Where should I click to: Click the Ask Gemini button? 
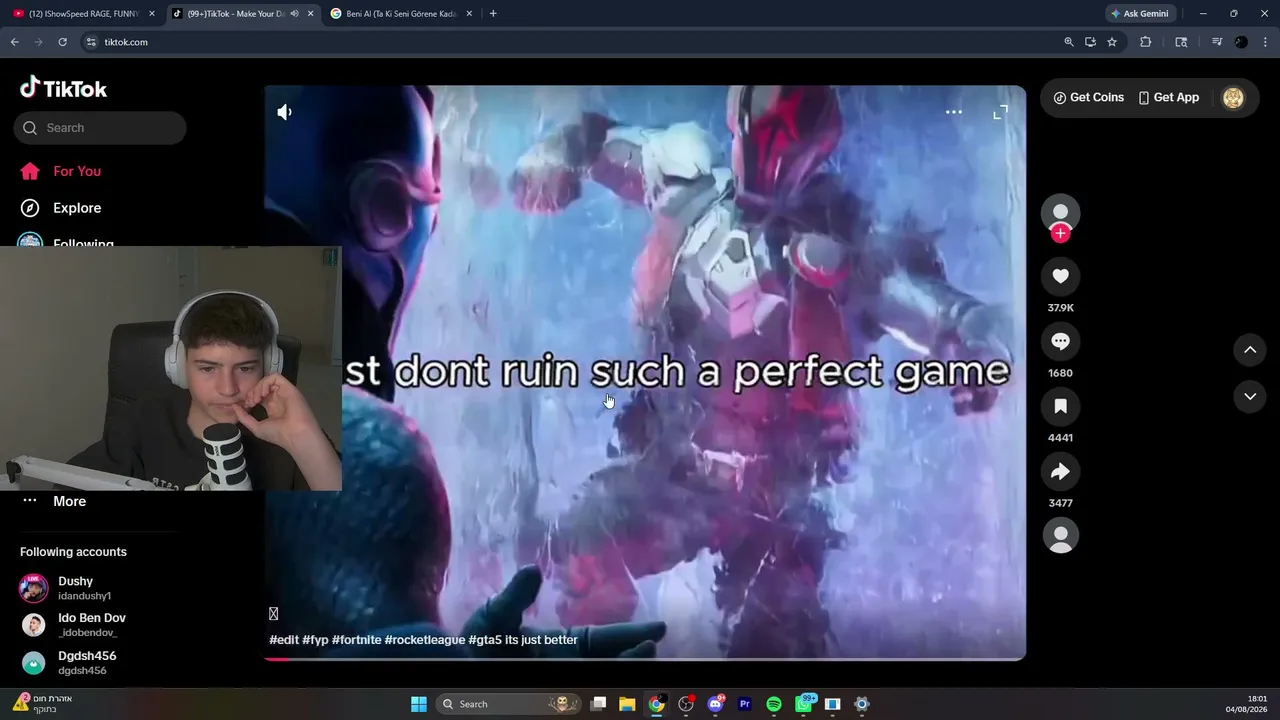(1139, 14)
